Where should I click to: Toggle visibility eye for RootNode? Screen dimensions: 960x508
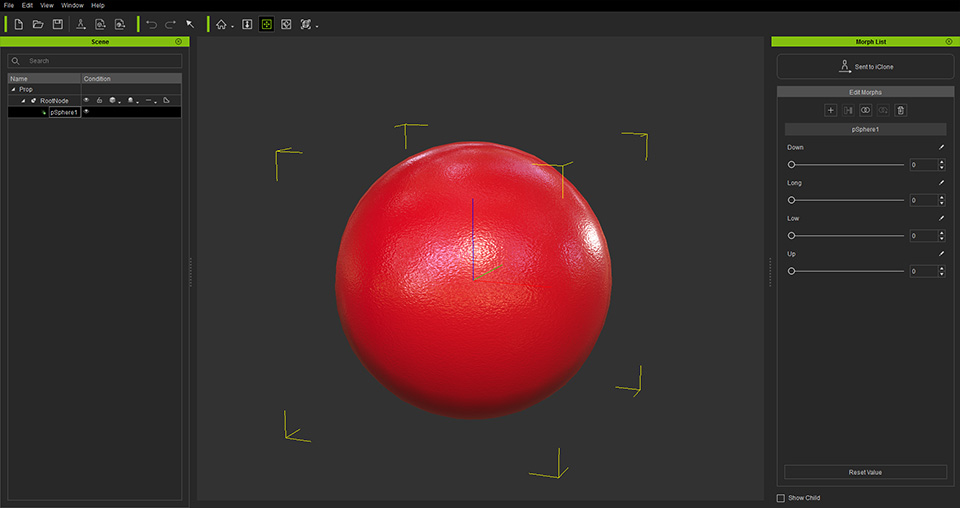tap(86, 100)
